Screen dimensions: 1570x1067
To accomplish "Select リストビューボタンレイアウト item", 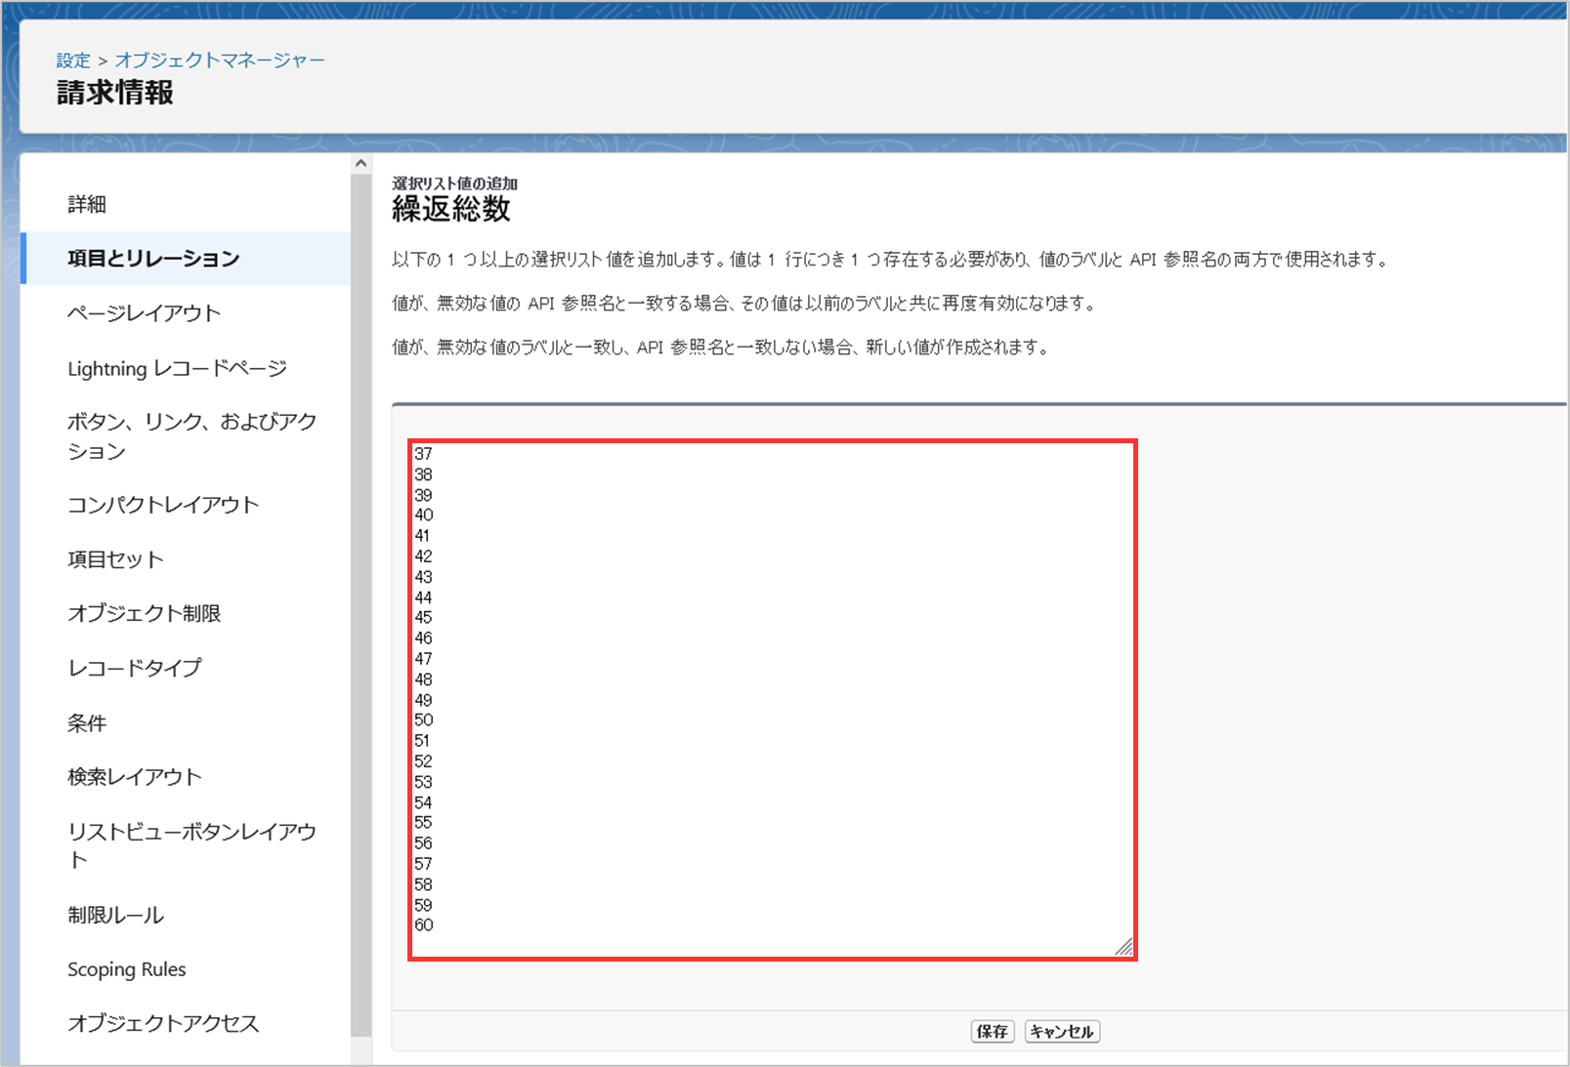I will click(x=191, y=845).
